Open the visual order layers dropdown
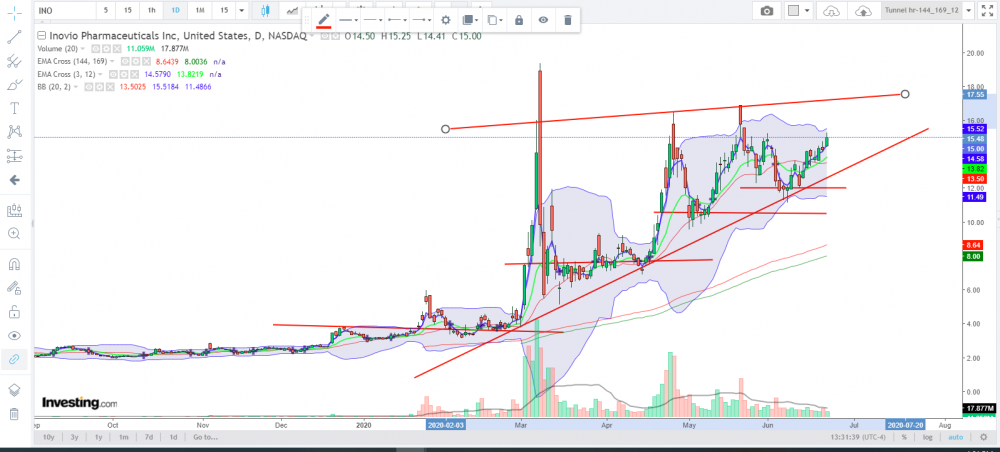 point(470,20)
